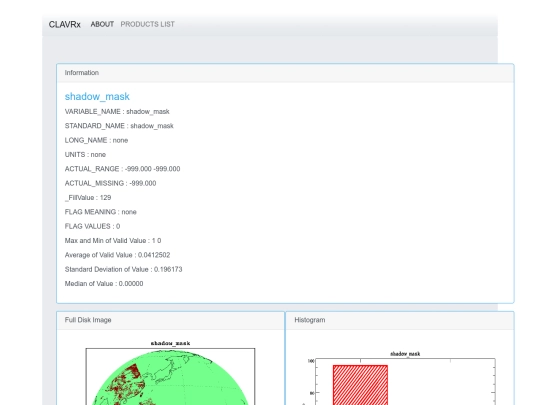This screenshot has width=540, height=405.
Task: Select the Standard Deviation of Value 0.196173 line
Action: (124, 270)
